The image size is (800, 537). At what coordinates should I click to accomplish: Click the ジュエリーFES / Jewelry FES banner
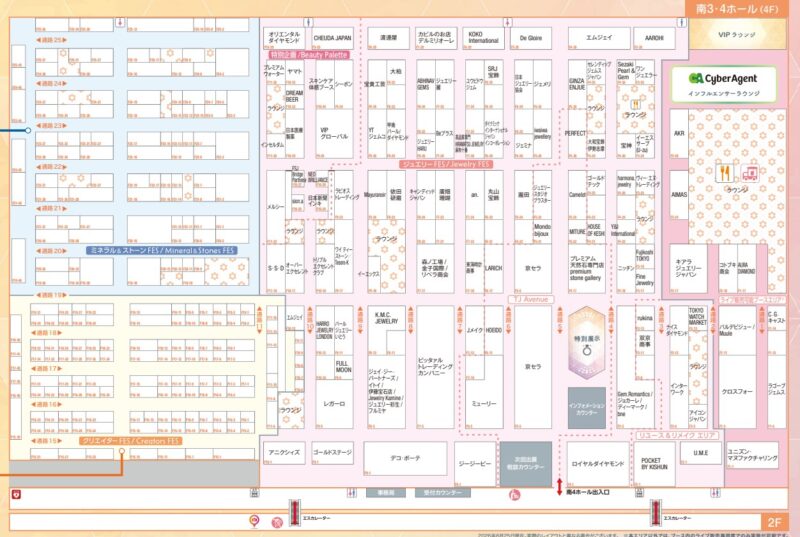(446, 164)
